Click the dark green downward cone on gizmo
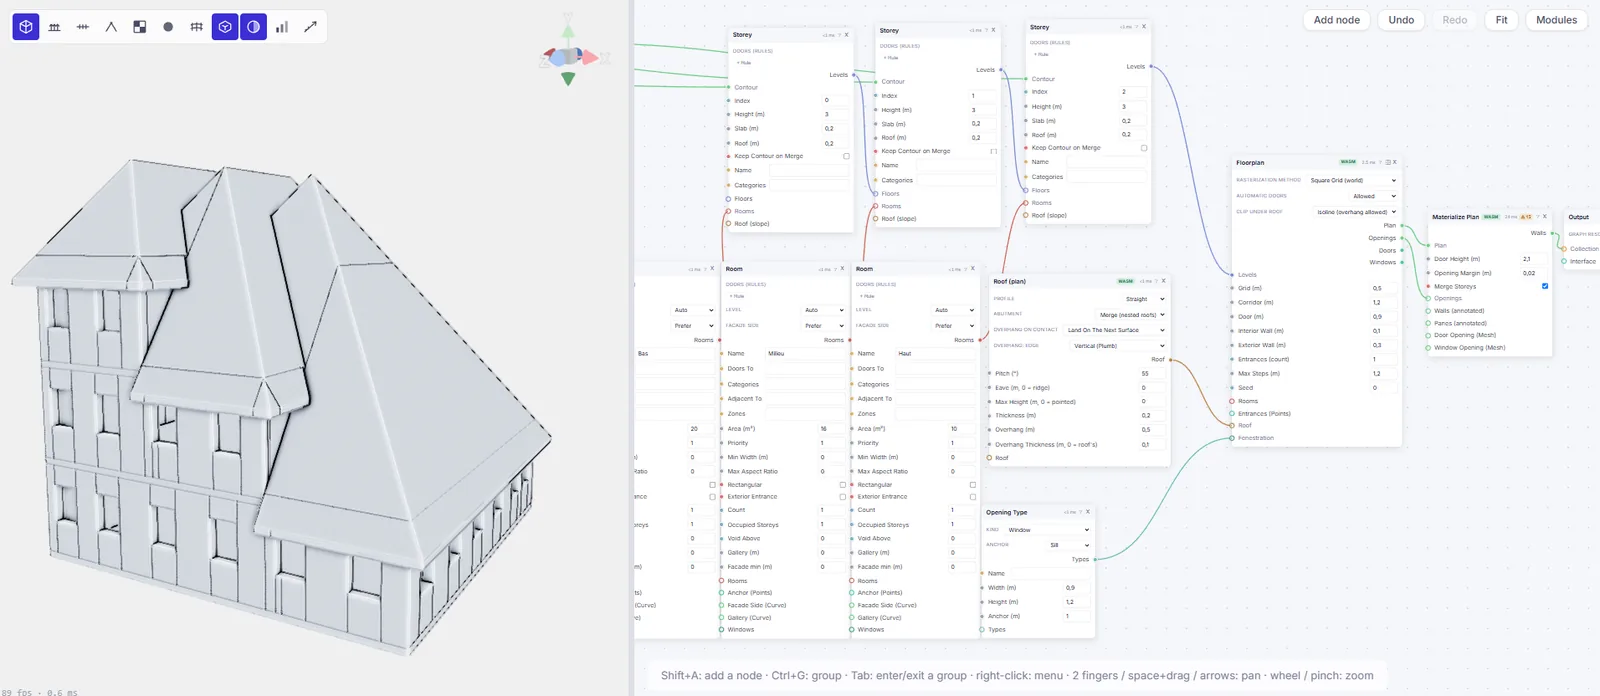The height and width of the screenshot is (696, 1600). pos(568,78)
